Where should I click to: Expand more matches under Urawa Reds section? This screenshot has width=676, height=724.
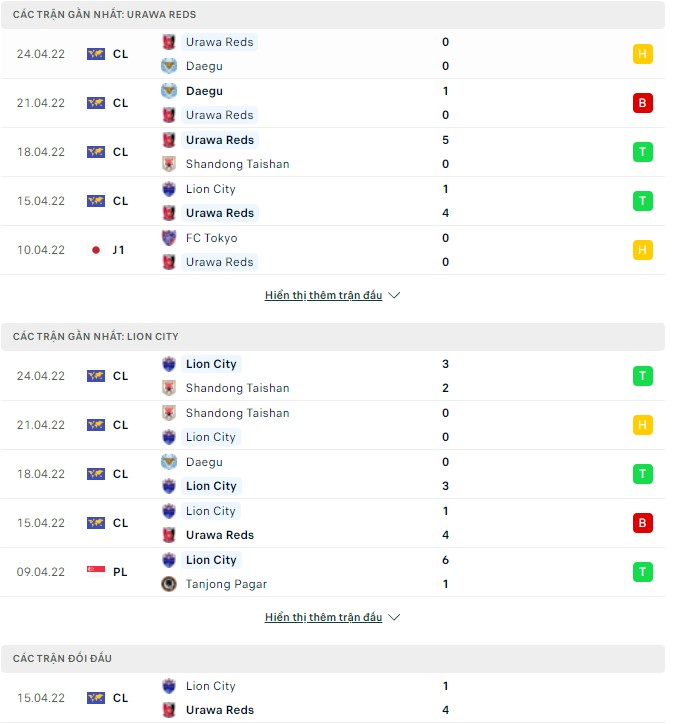click(x=323, y=296)
